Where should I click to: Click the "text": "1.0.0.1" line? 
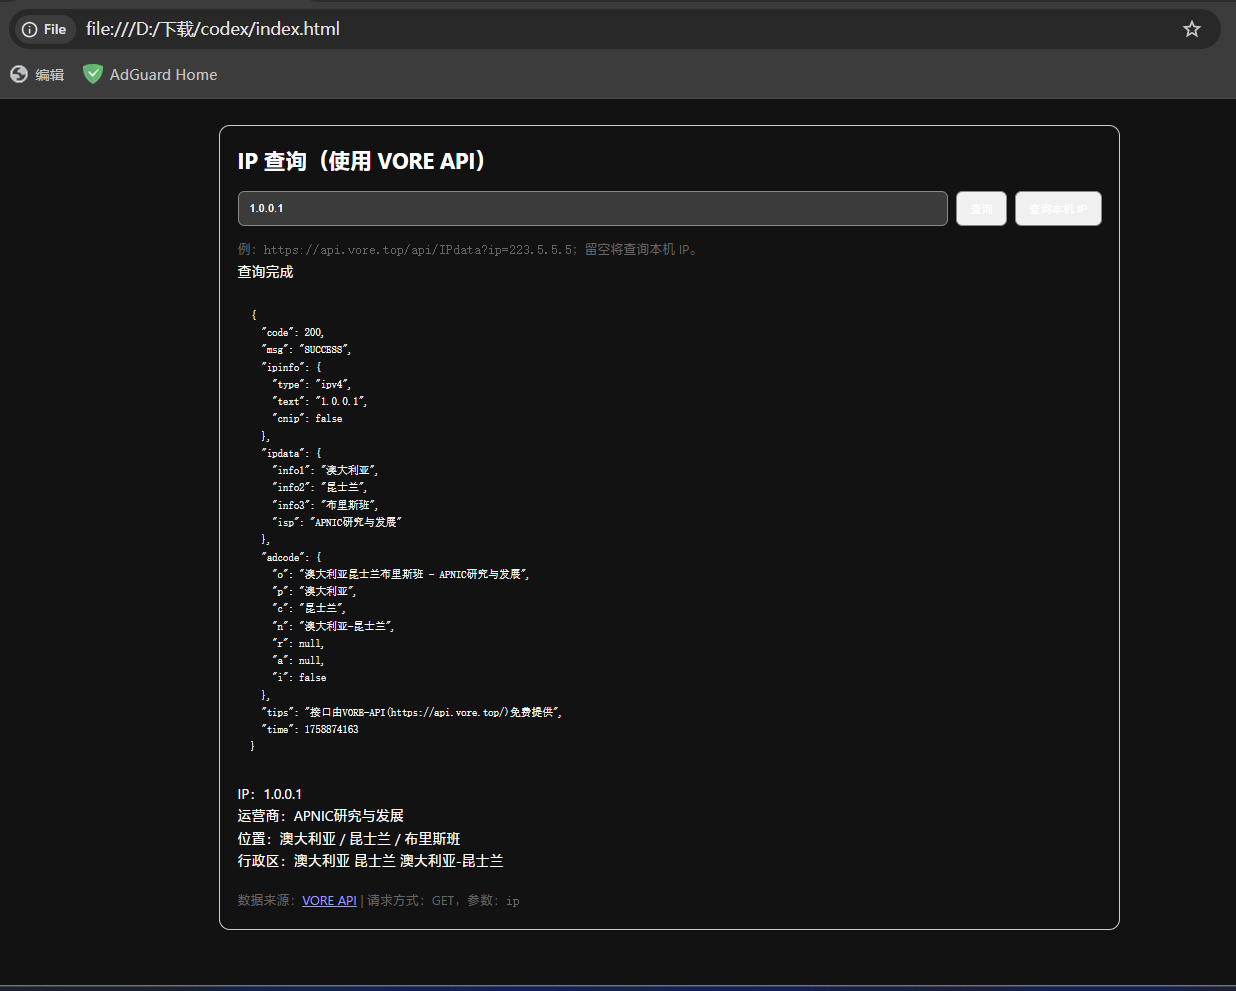(320, 401)
